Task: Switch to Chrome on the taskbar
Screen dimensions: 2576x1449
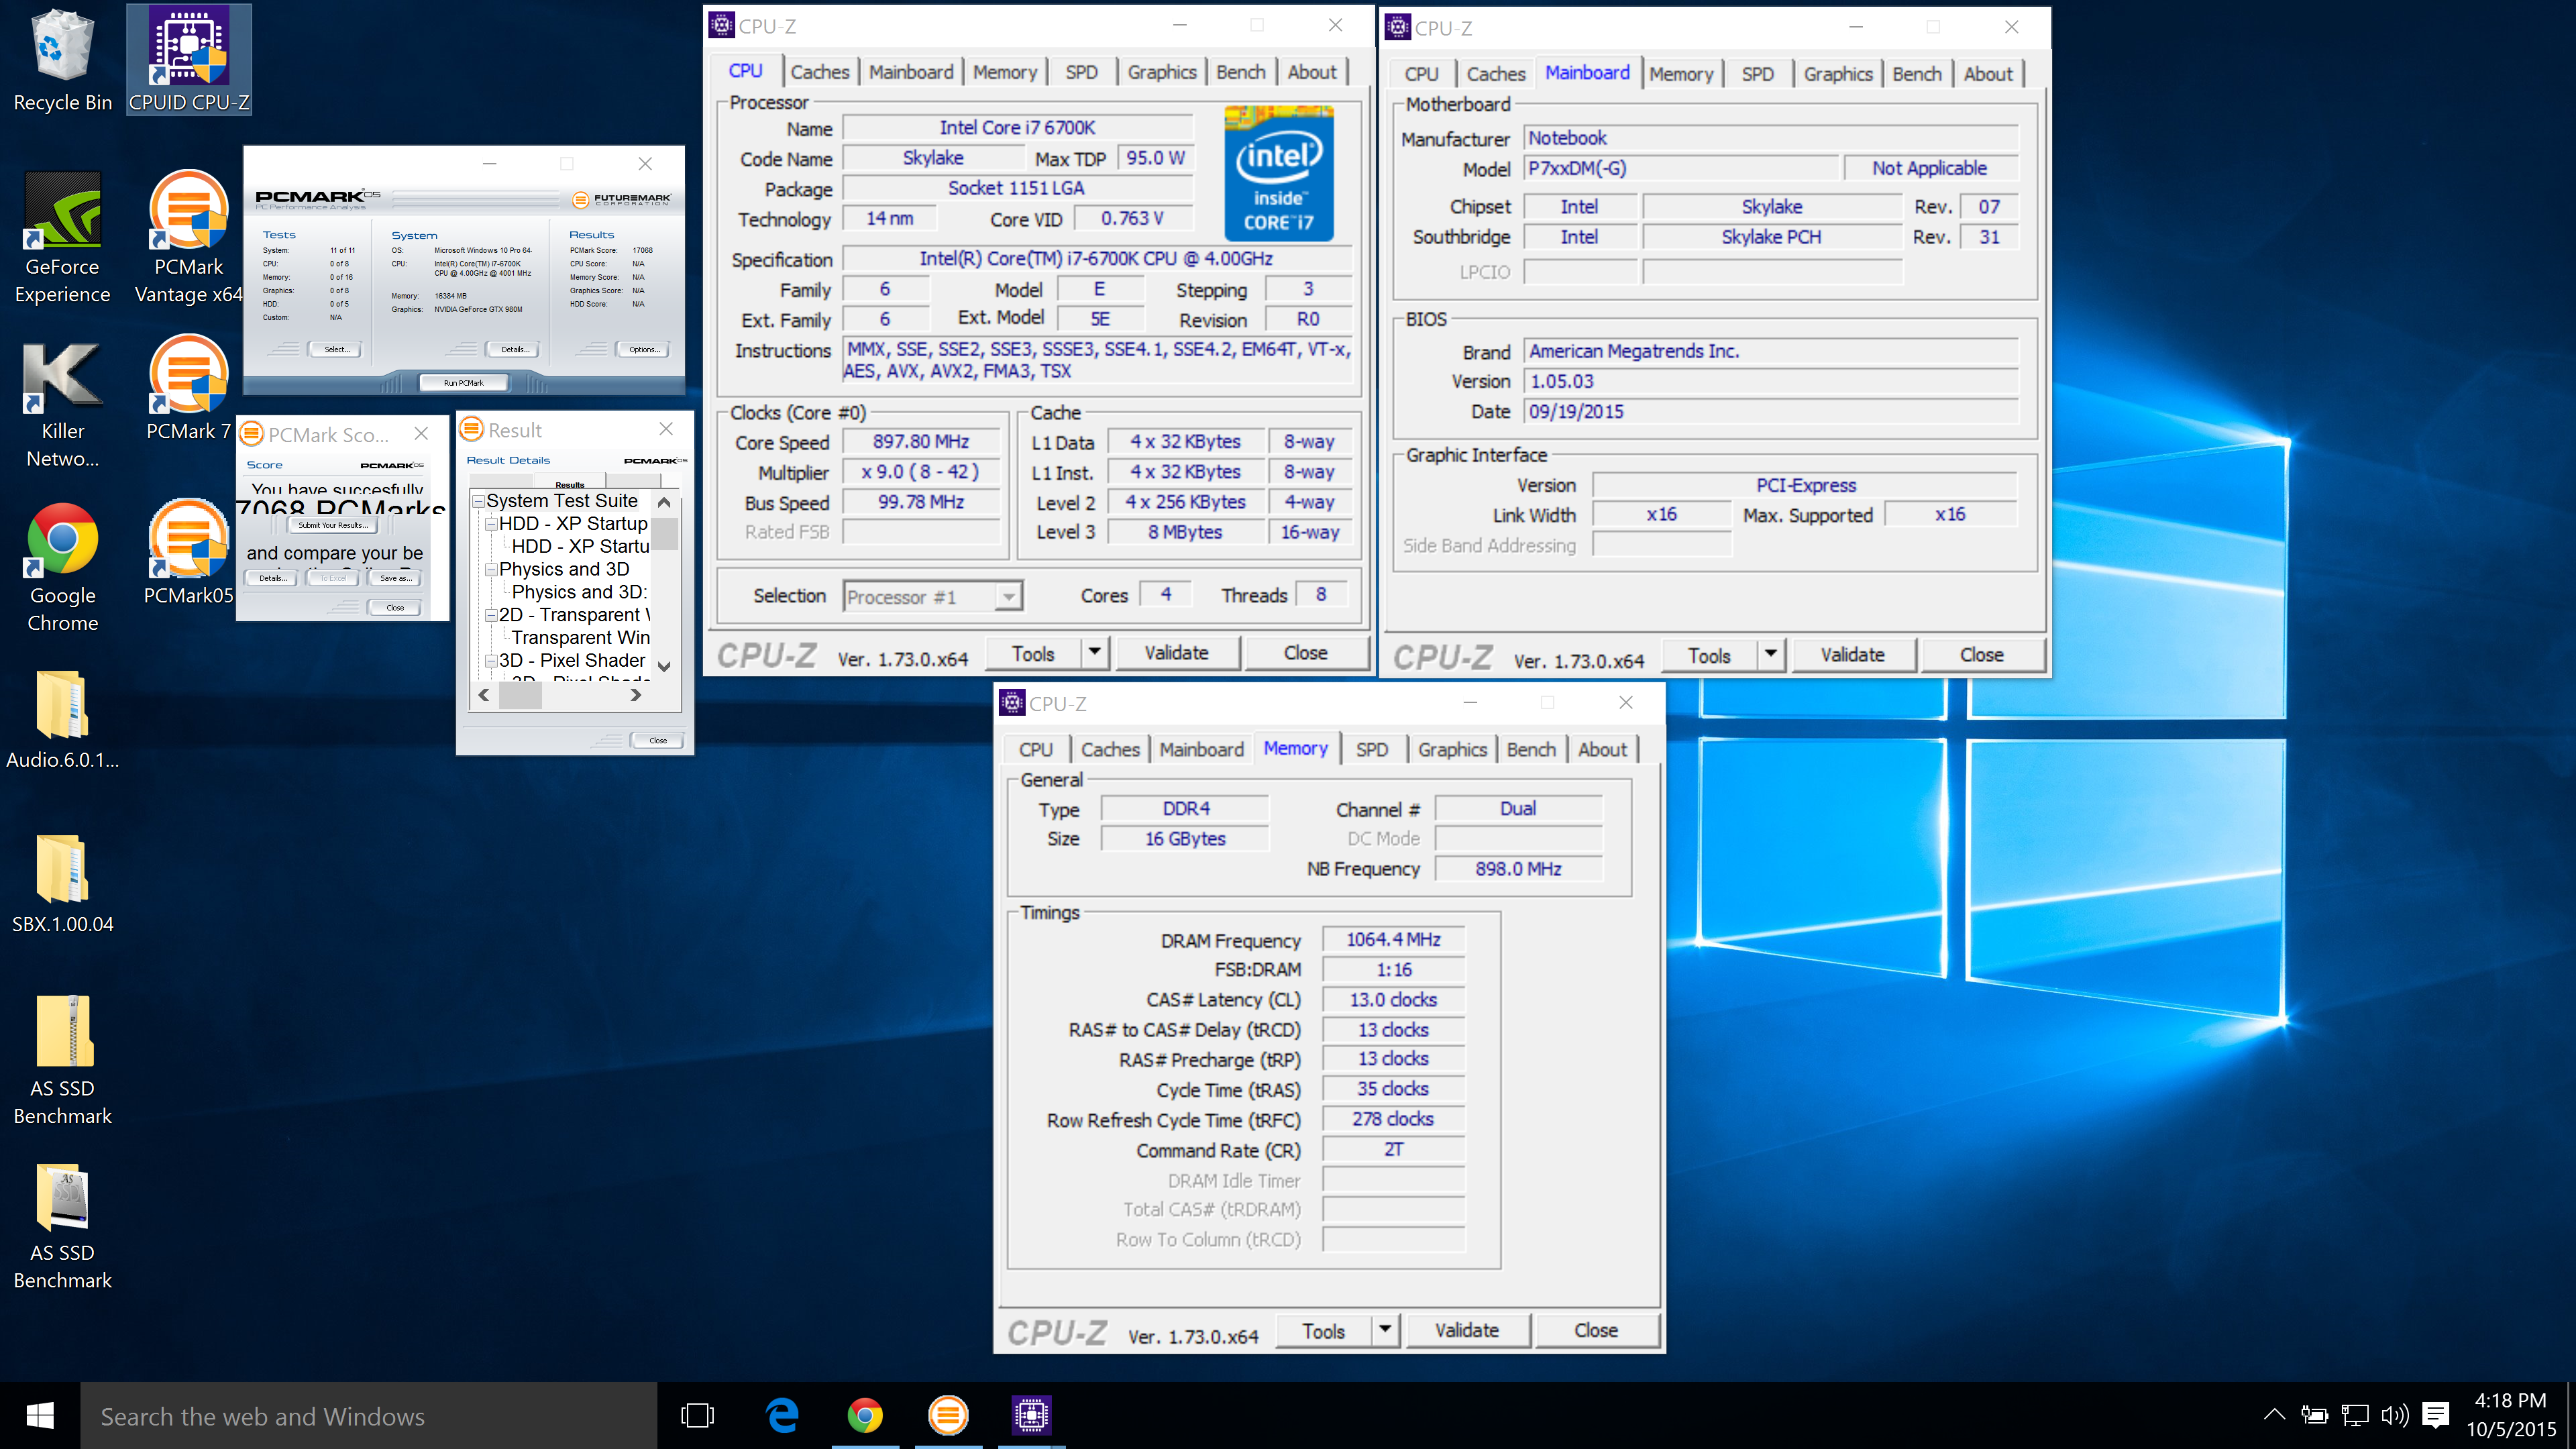Action: click(865, 1416)
